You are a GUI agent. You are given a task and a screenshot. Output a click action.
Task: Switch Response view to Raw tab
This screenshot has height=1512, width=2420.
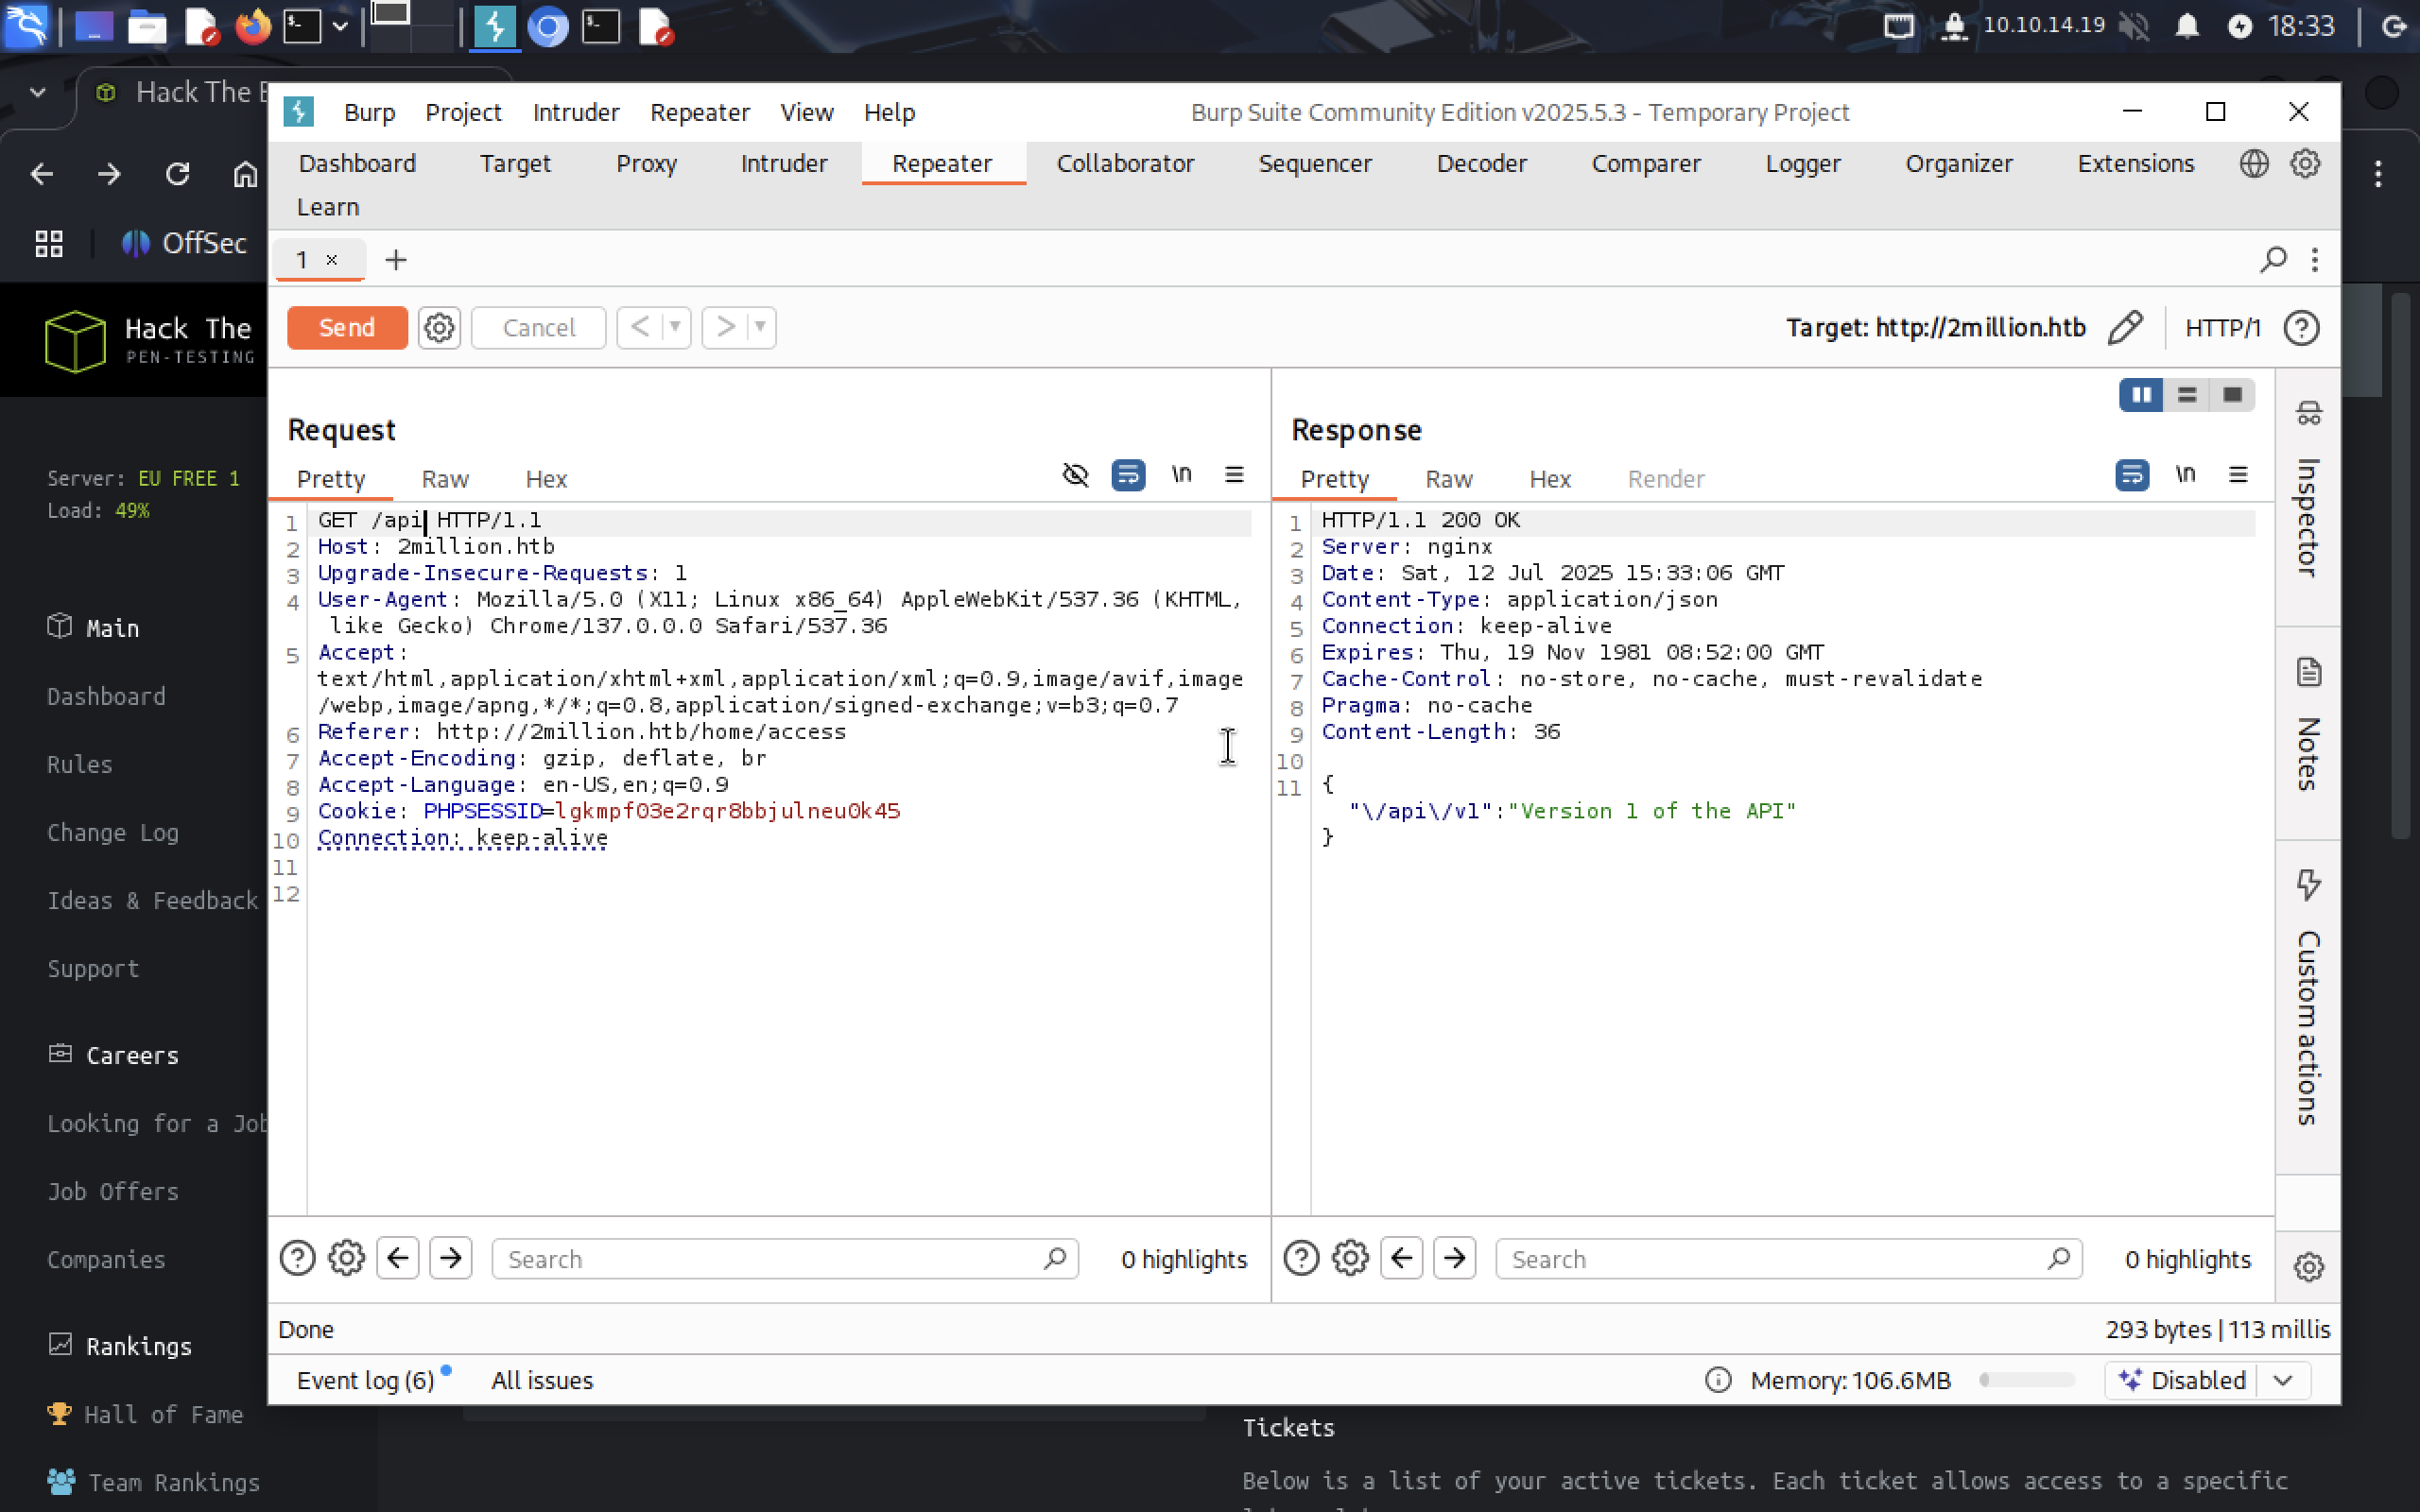(x=1449, y=479)
